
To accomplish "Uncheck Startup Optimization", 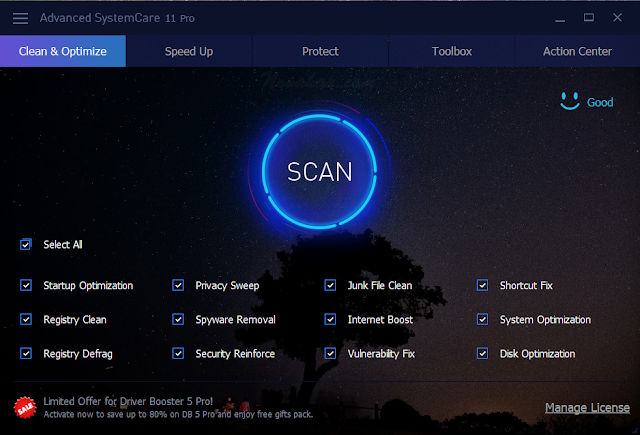I will (26, 285).
